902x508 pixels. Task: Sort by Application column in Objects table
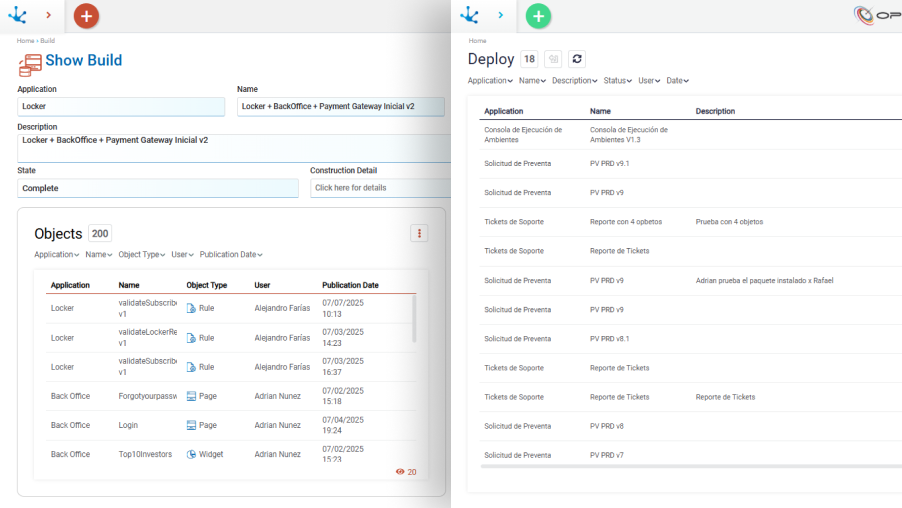pos(70,285)
